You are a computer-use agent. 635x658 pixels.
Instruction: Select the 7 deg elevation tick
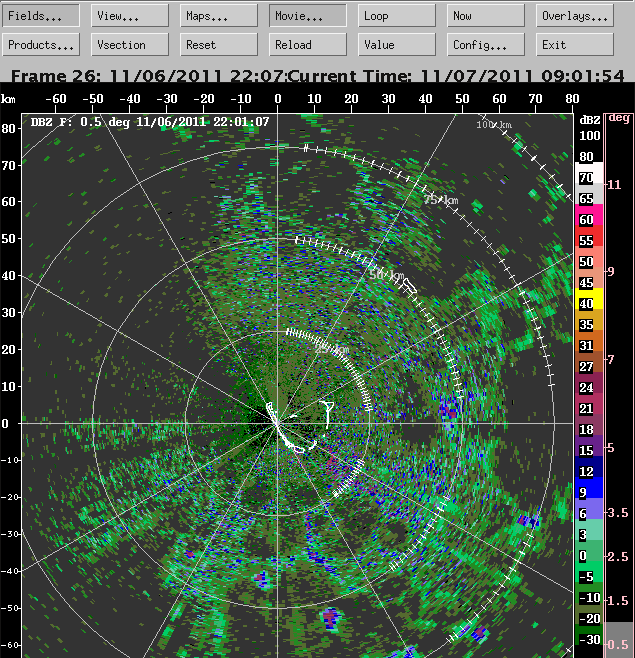(x=611, y=359)
